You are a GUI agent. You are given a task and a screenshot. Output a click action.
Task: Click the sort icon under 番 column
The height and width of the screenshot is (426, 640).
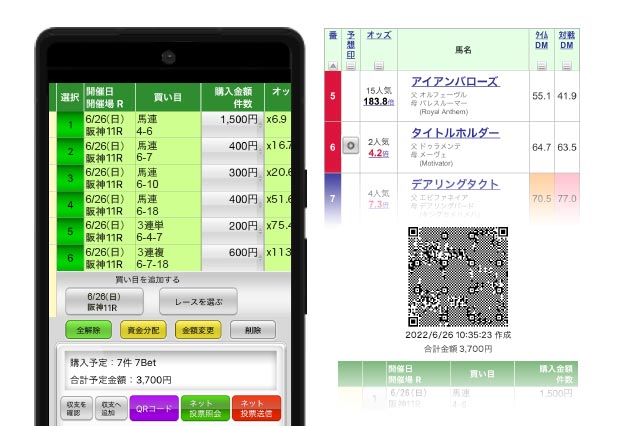(332, 66)
